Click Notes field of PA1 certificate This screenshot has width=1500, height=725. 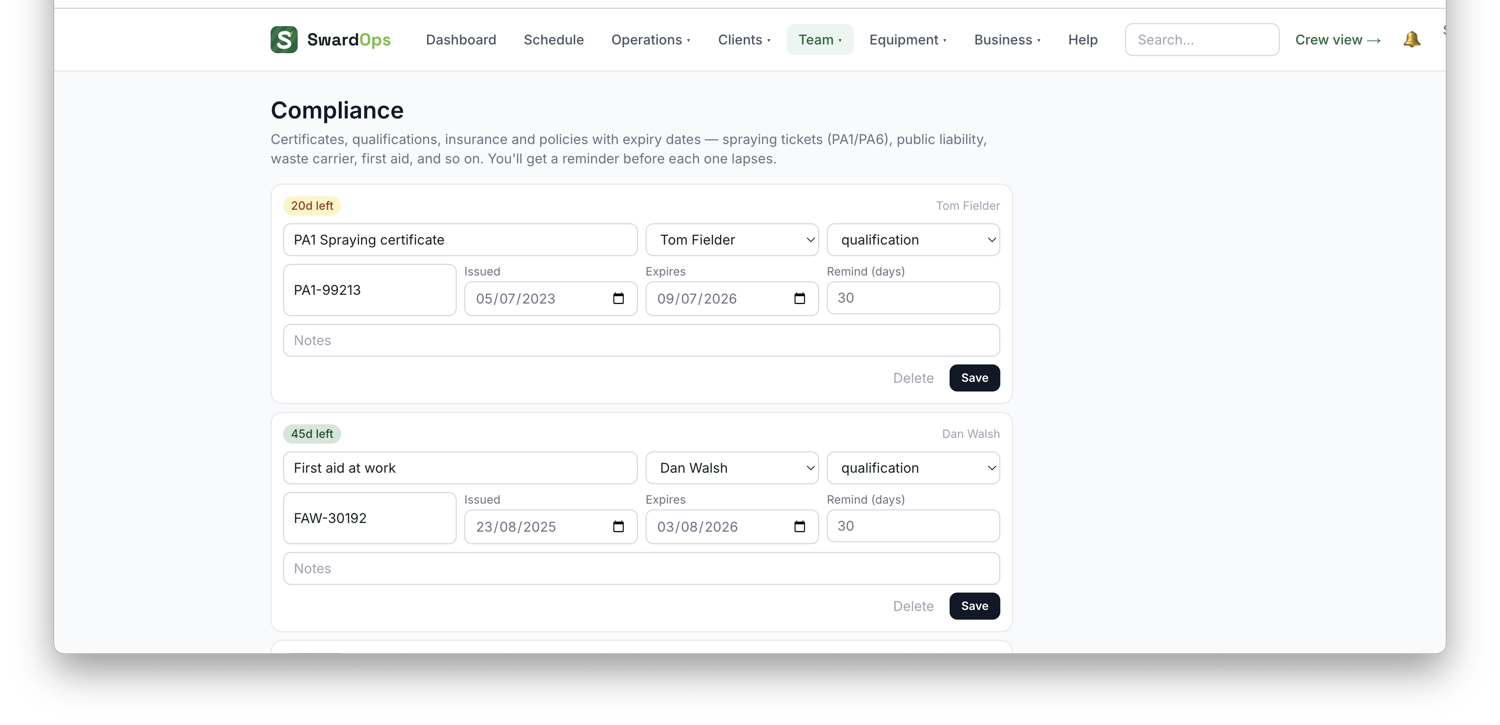[641, 340]
